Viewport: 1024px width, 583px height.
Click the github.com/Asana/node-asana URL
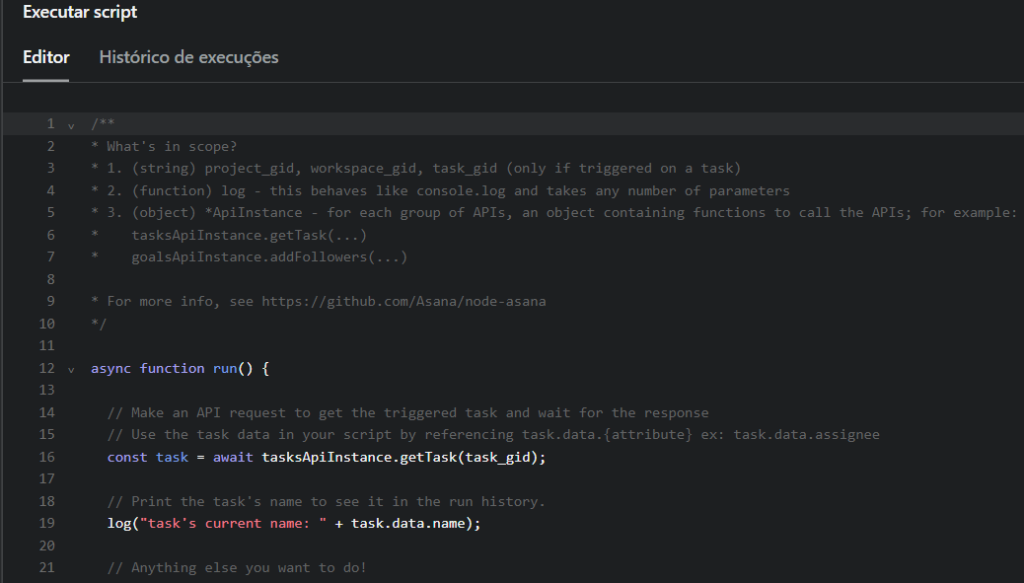(x=403, y=301)
